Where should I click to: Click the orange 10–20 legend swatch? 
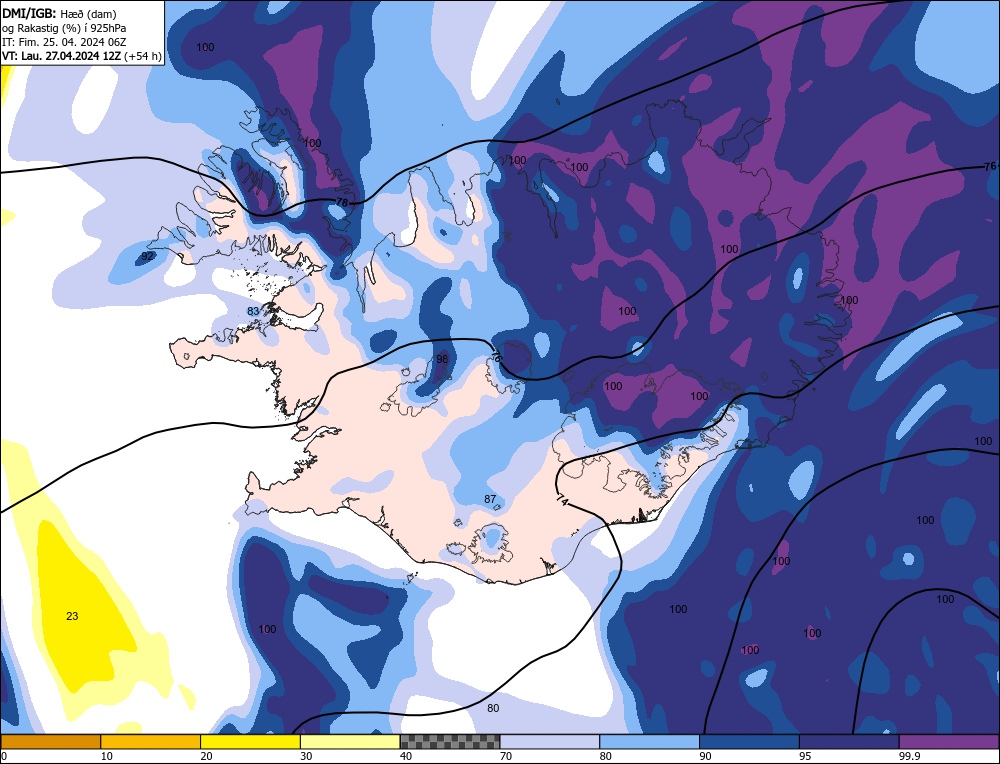151,741
